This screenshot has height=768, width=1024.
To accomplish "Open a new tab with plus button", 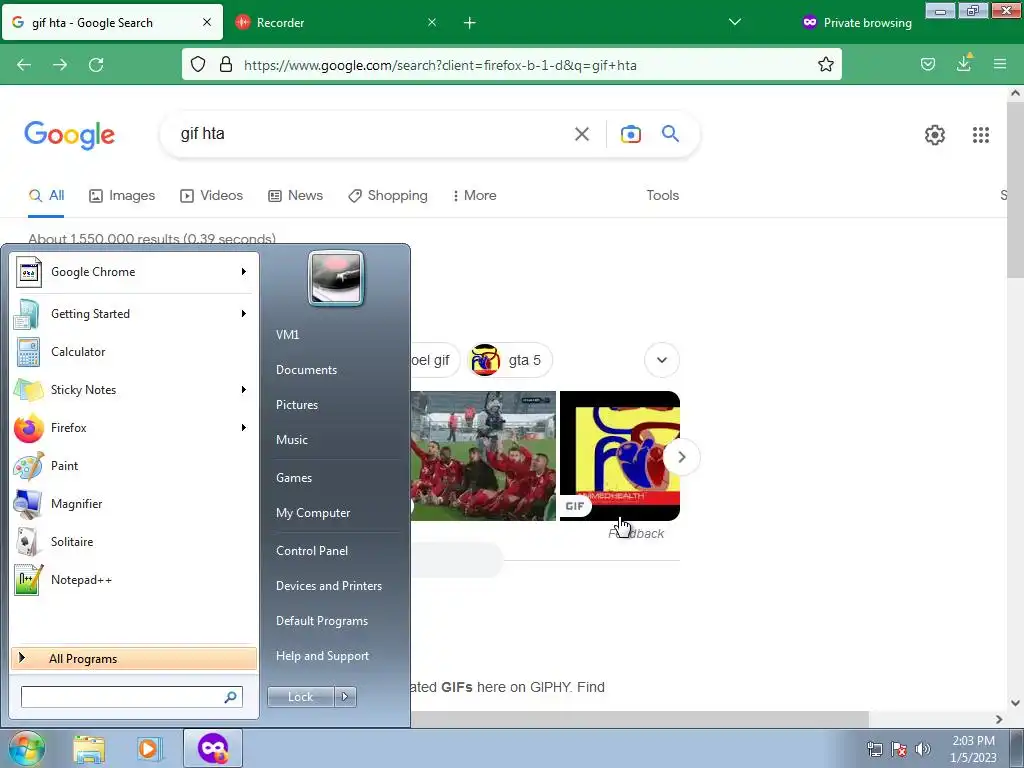I will pyautogui.click(x=470, y=23).
